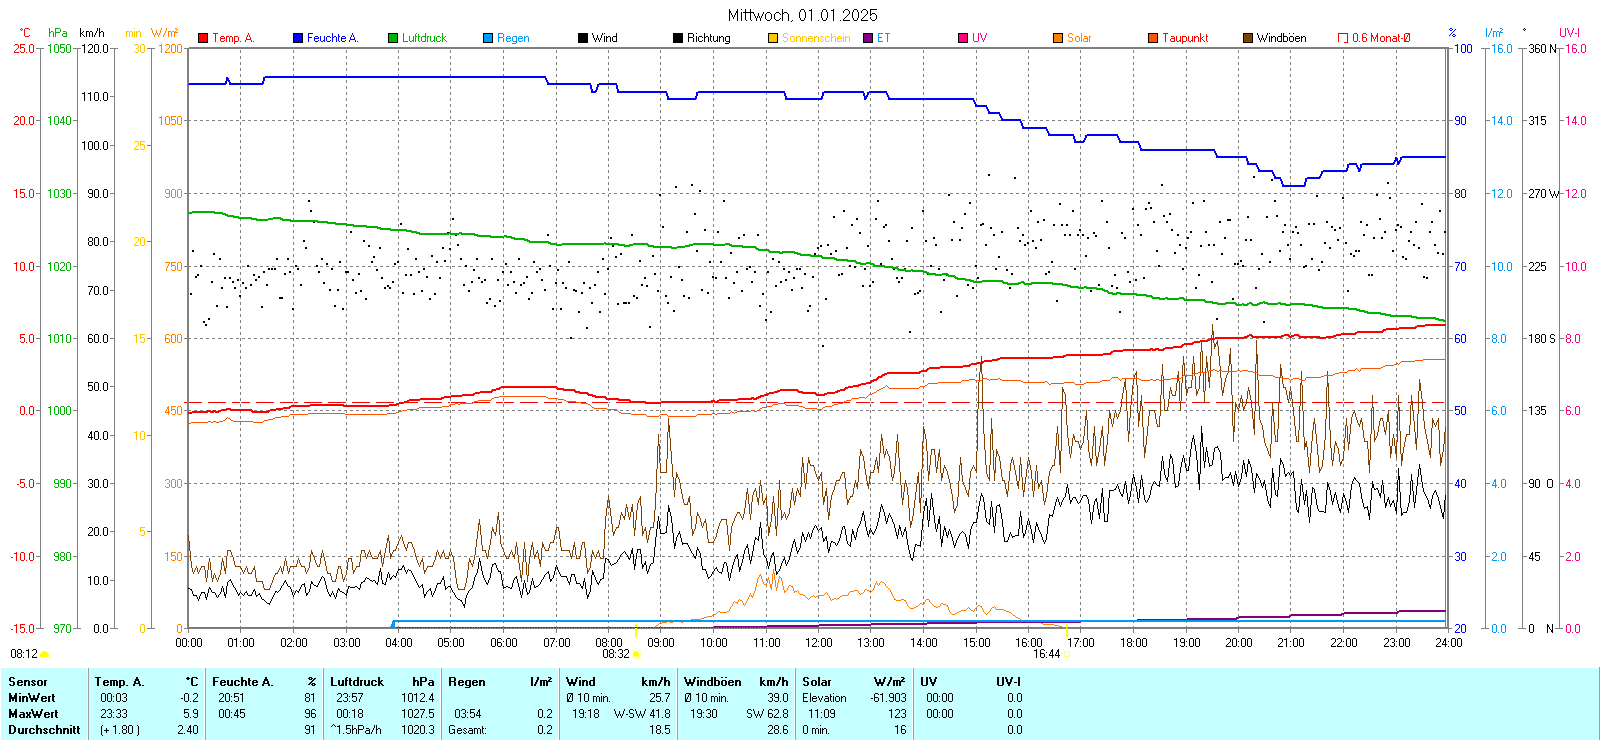Click the purple ET legend square
1600x740 pixels.
868,38
